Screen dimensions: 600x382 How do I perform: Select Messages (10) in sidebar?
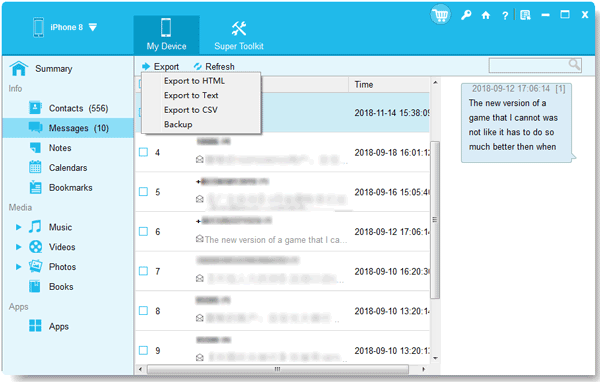(68, 128)
